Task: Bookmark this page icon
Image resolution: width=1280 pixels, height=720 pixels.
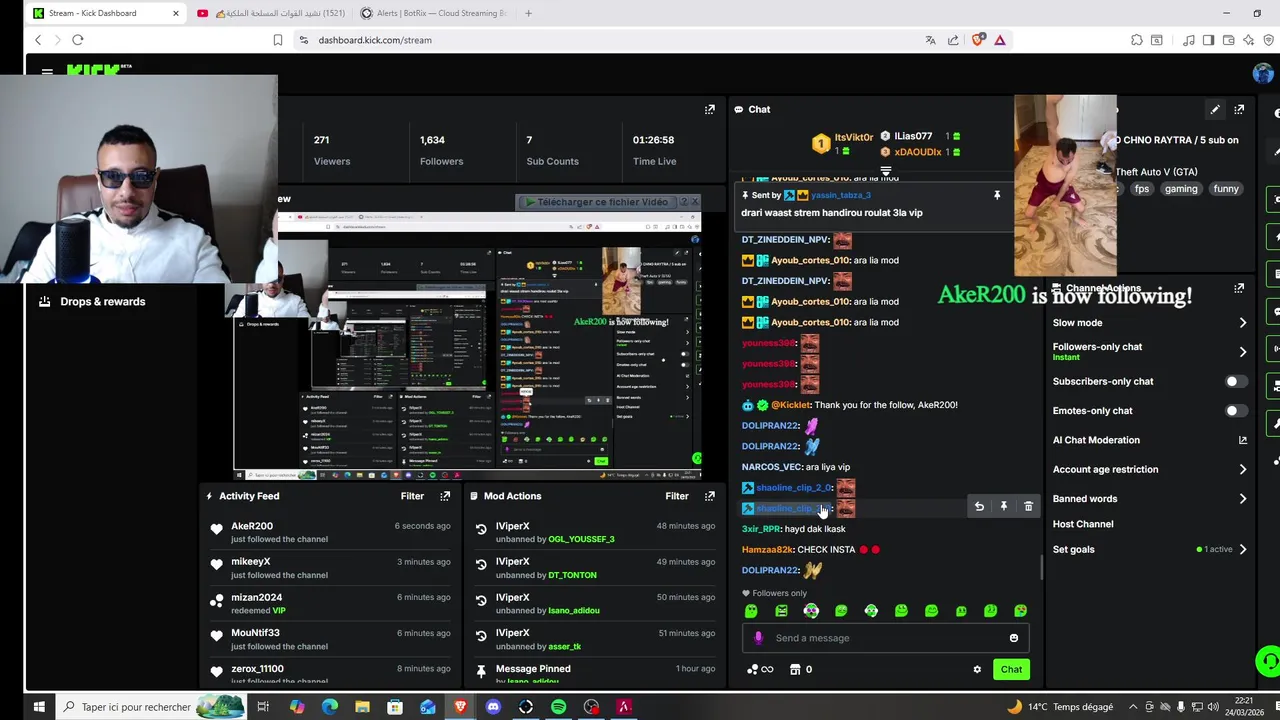Action: pos(278,40)
